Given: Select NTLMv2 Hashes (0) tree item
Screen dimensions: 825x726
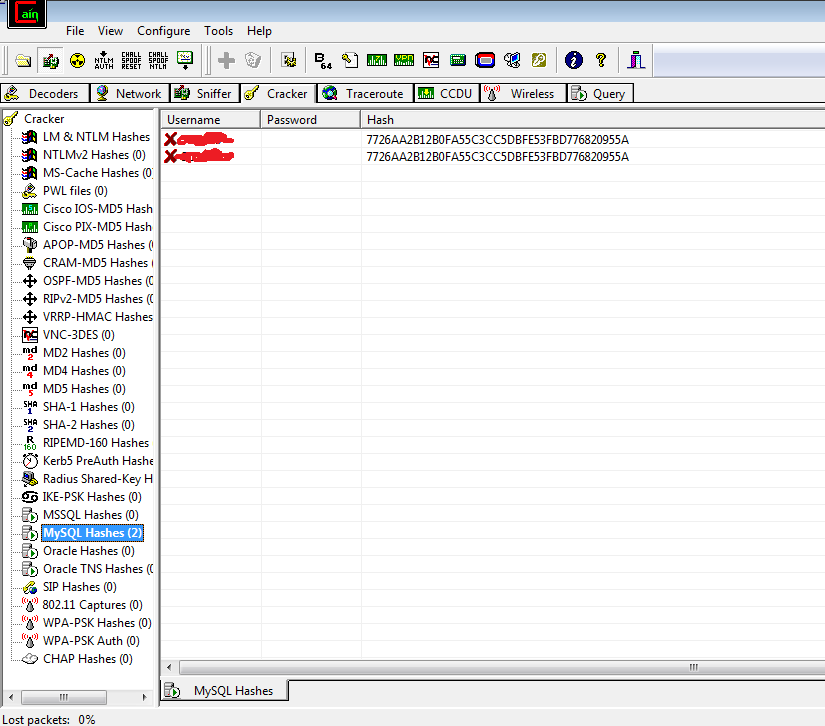Looking at the screenshot, I should click(x=94, y=155).
